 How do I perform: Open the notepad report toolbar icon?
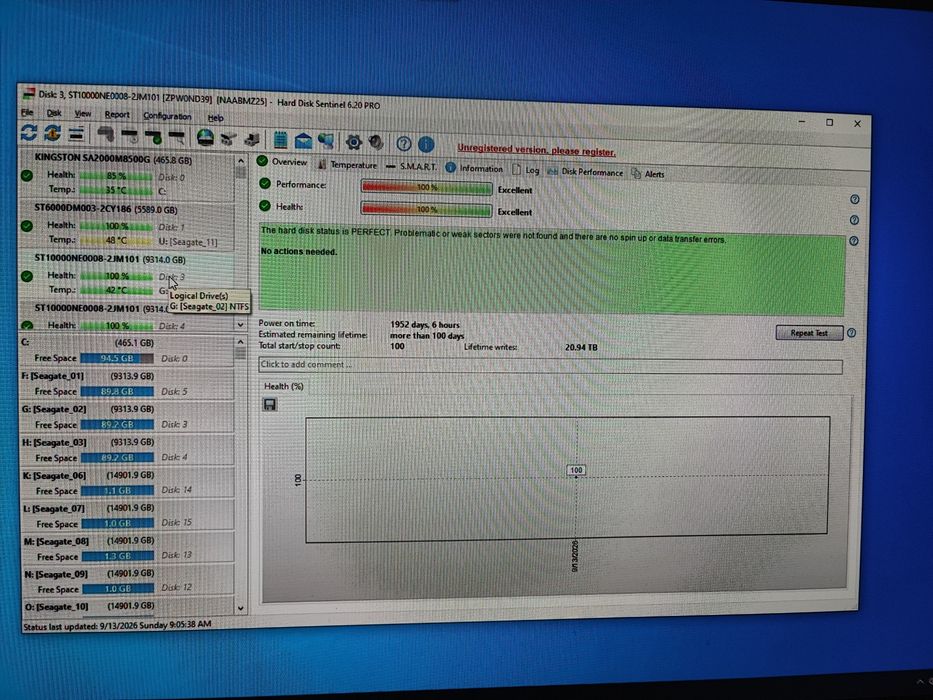pos(280,140)
